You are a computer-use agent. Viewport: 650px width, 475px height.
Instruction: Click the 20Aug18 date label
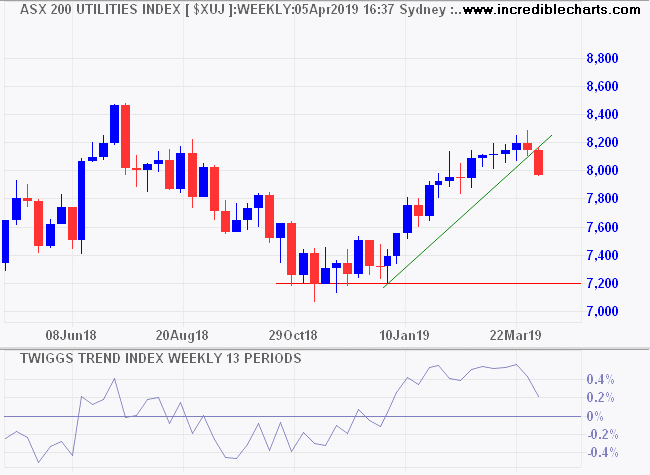tap(182, 335)
